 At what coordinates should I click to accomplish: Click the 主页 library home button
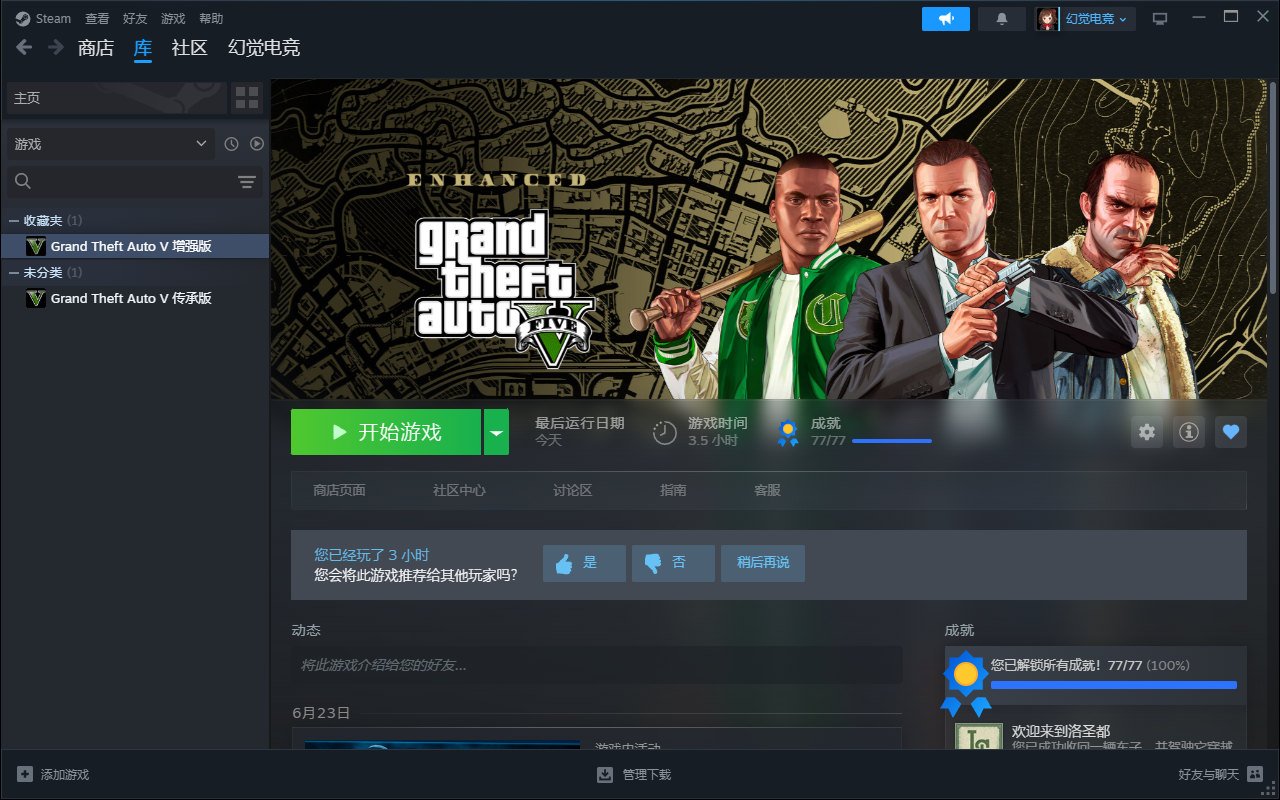[x=117, y=98]
